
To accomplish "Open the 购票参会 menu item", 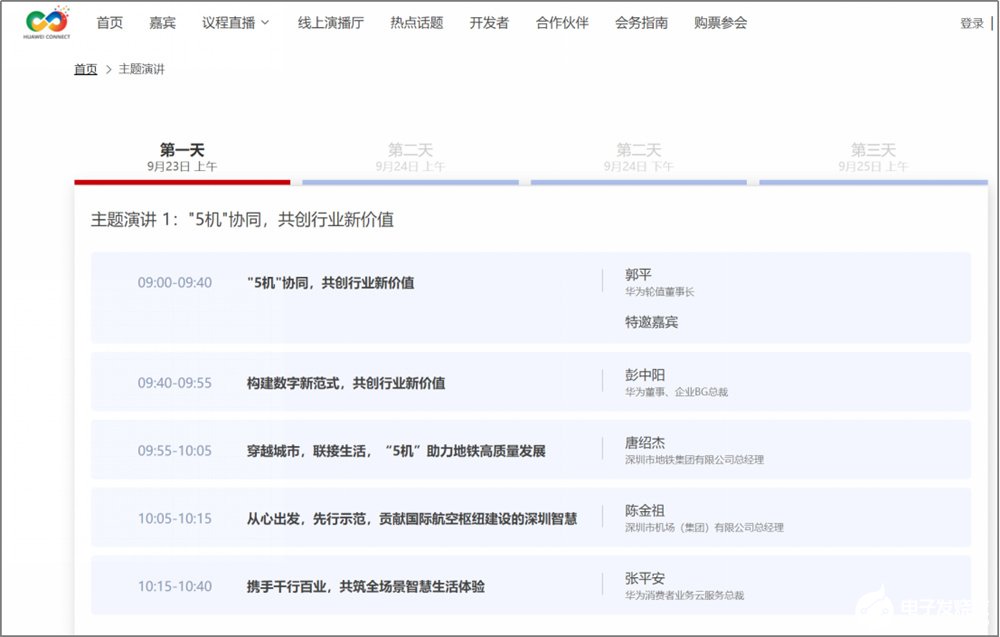I will (x=721, y=23).
